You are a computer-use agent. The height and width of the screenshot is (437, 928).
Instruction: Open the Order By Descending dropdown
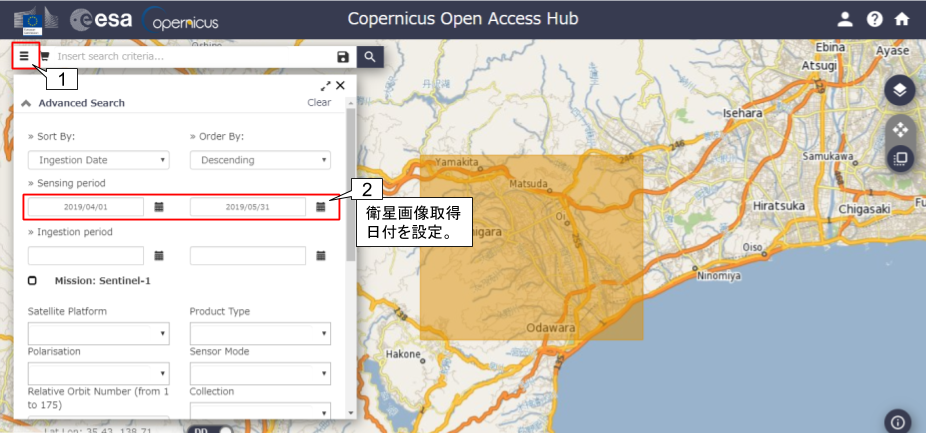[260, 160]
